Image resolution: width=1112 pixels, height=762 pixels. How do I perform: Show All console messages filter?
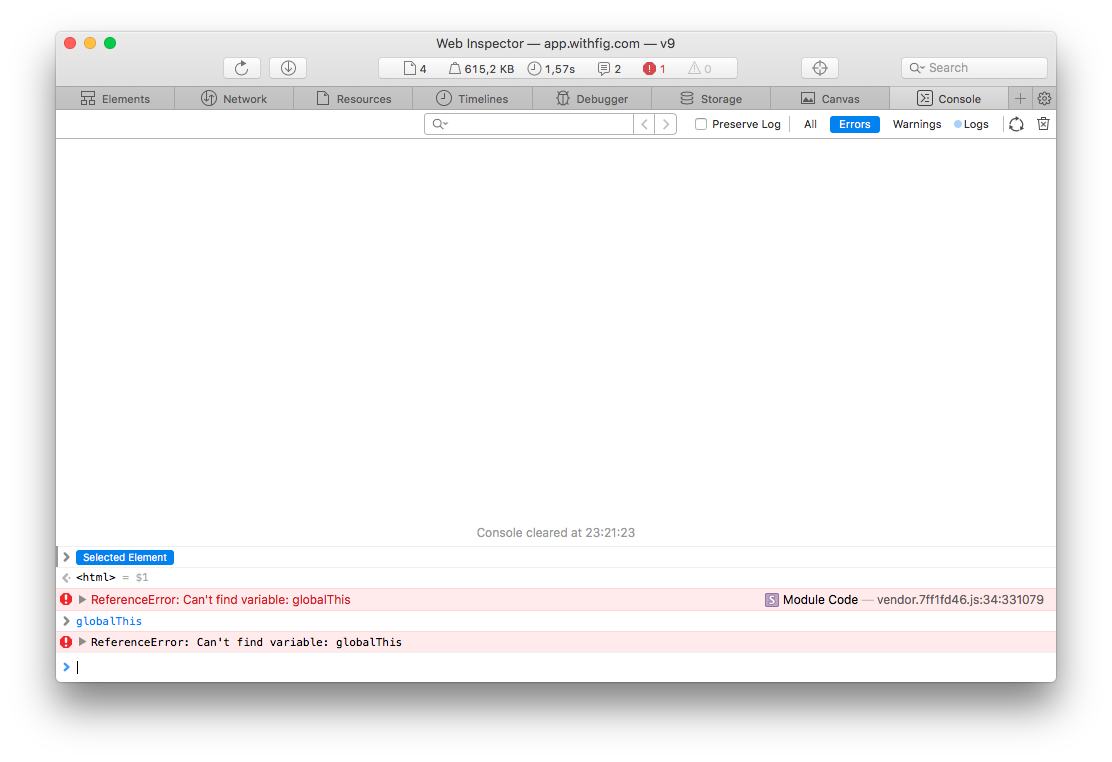point(810,123)
